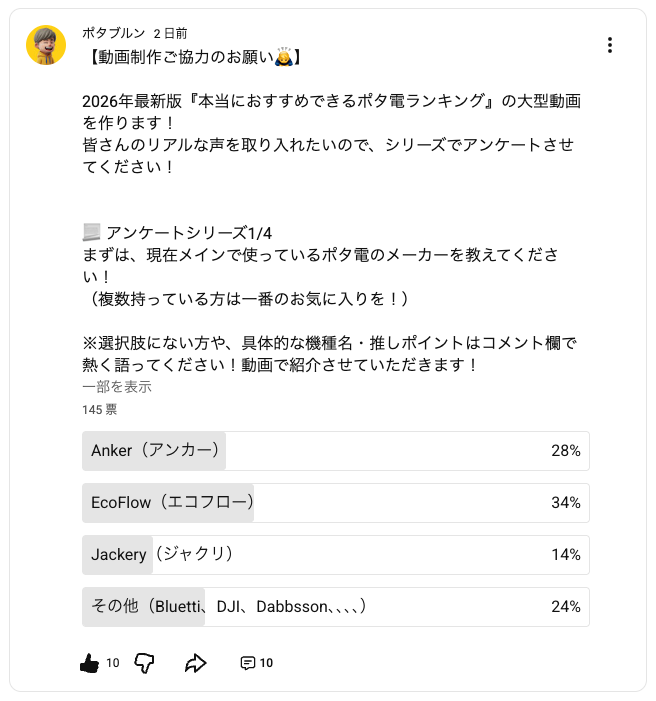The width and height of the screenshot is (656, 701).
Task: Like the post with thumbs-up icon
Action: coord(89,663)
